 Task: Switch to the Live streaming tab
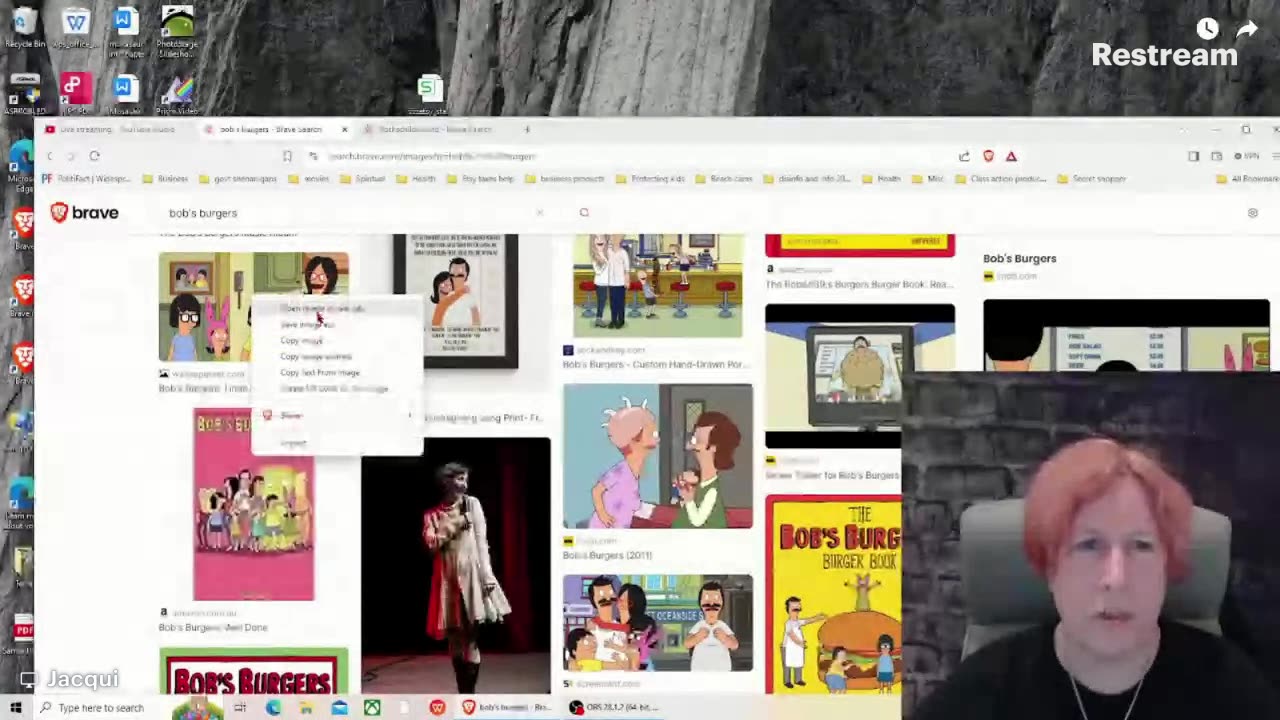[118, 129]
